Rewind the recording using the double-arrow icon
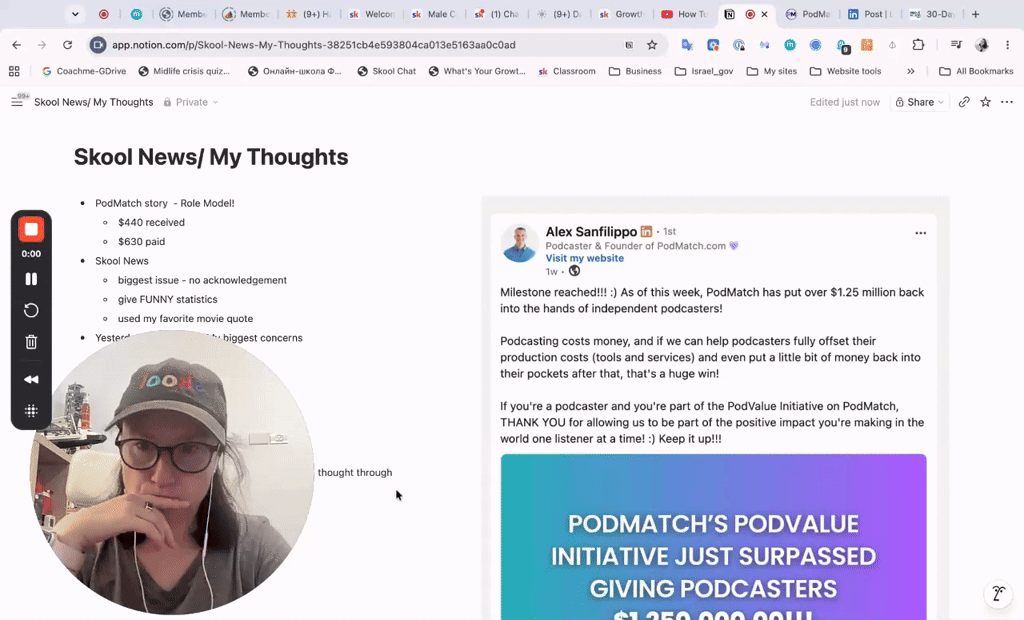 click(31, 380)
